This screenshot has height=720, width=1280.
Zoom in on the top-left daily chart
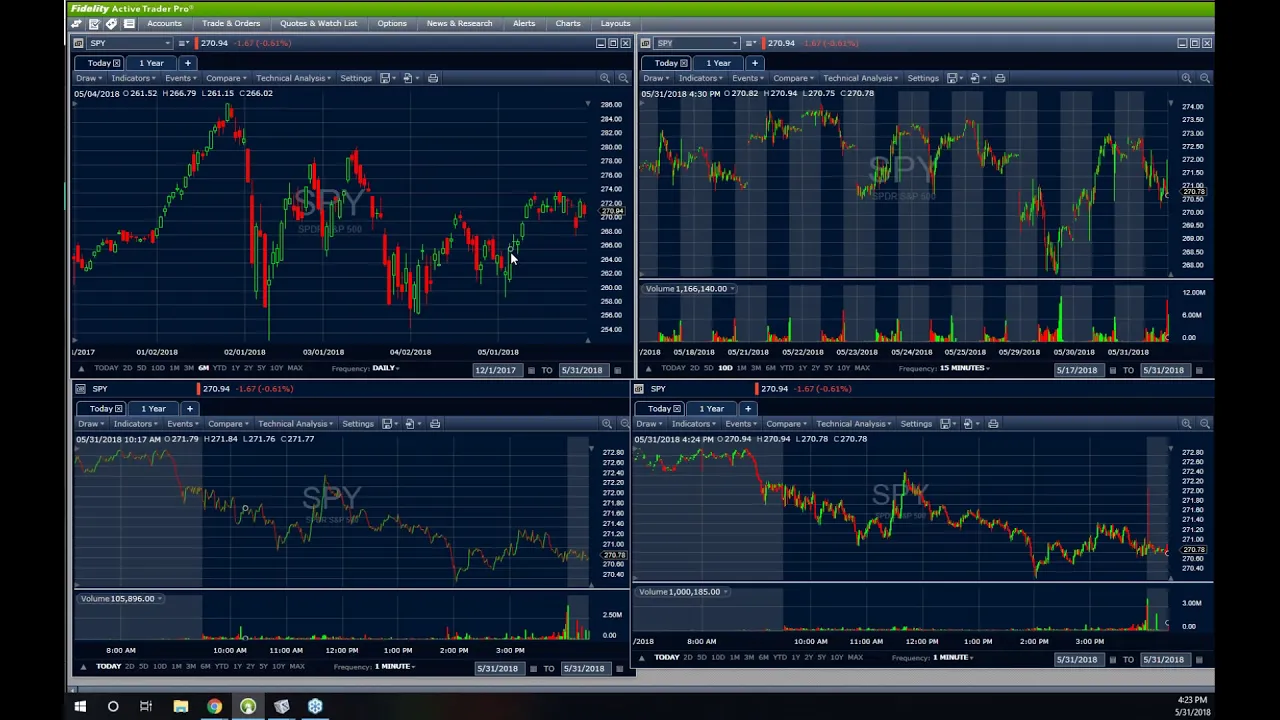[x=605, y=78]
